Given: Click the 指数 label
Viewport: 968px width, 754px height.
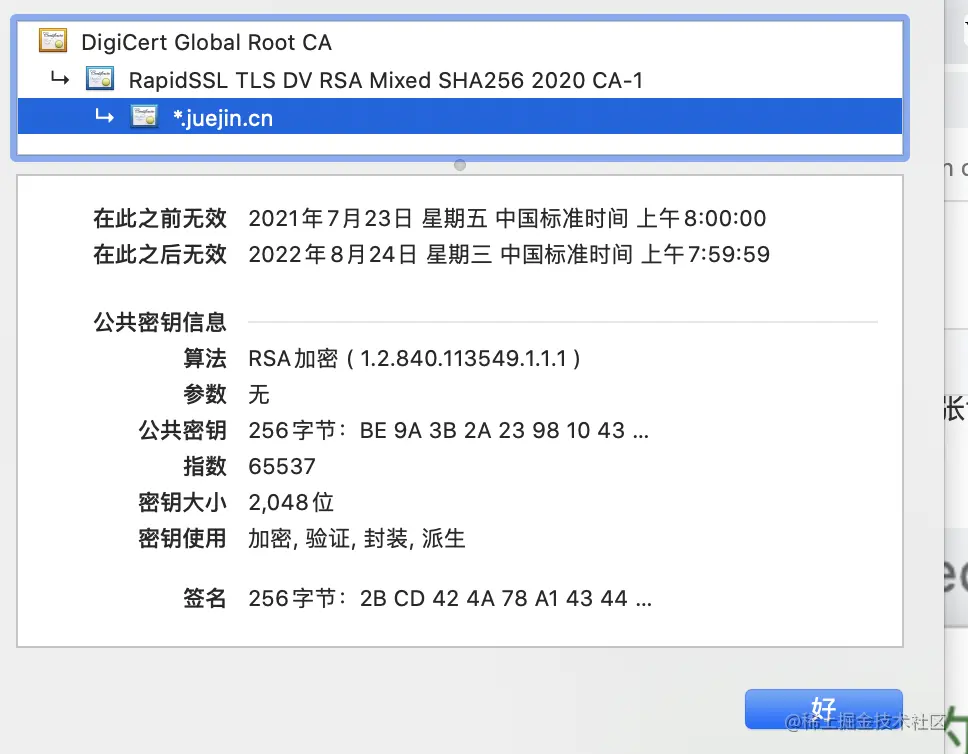Looking at the screenshot, I should (x=205, y=466).
